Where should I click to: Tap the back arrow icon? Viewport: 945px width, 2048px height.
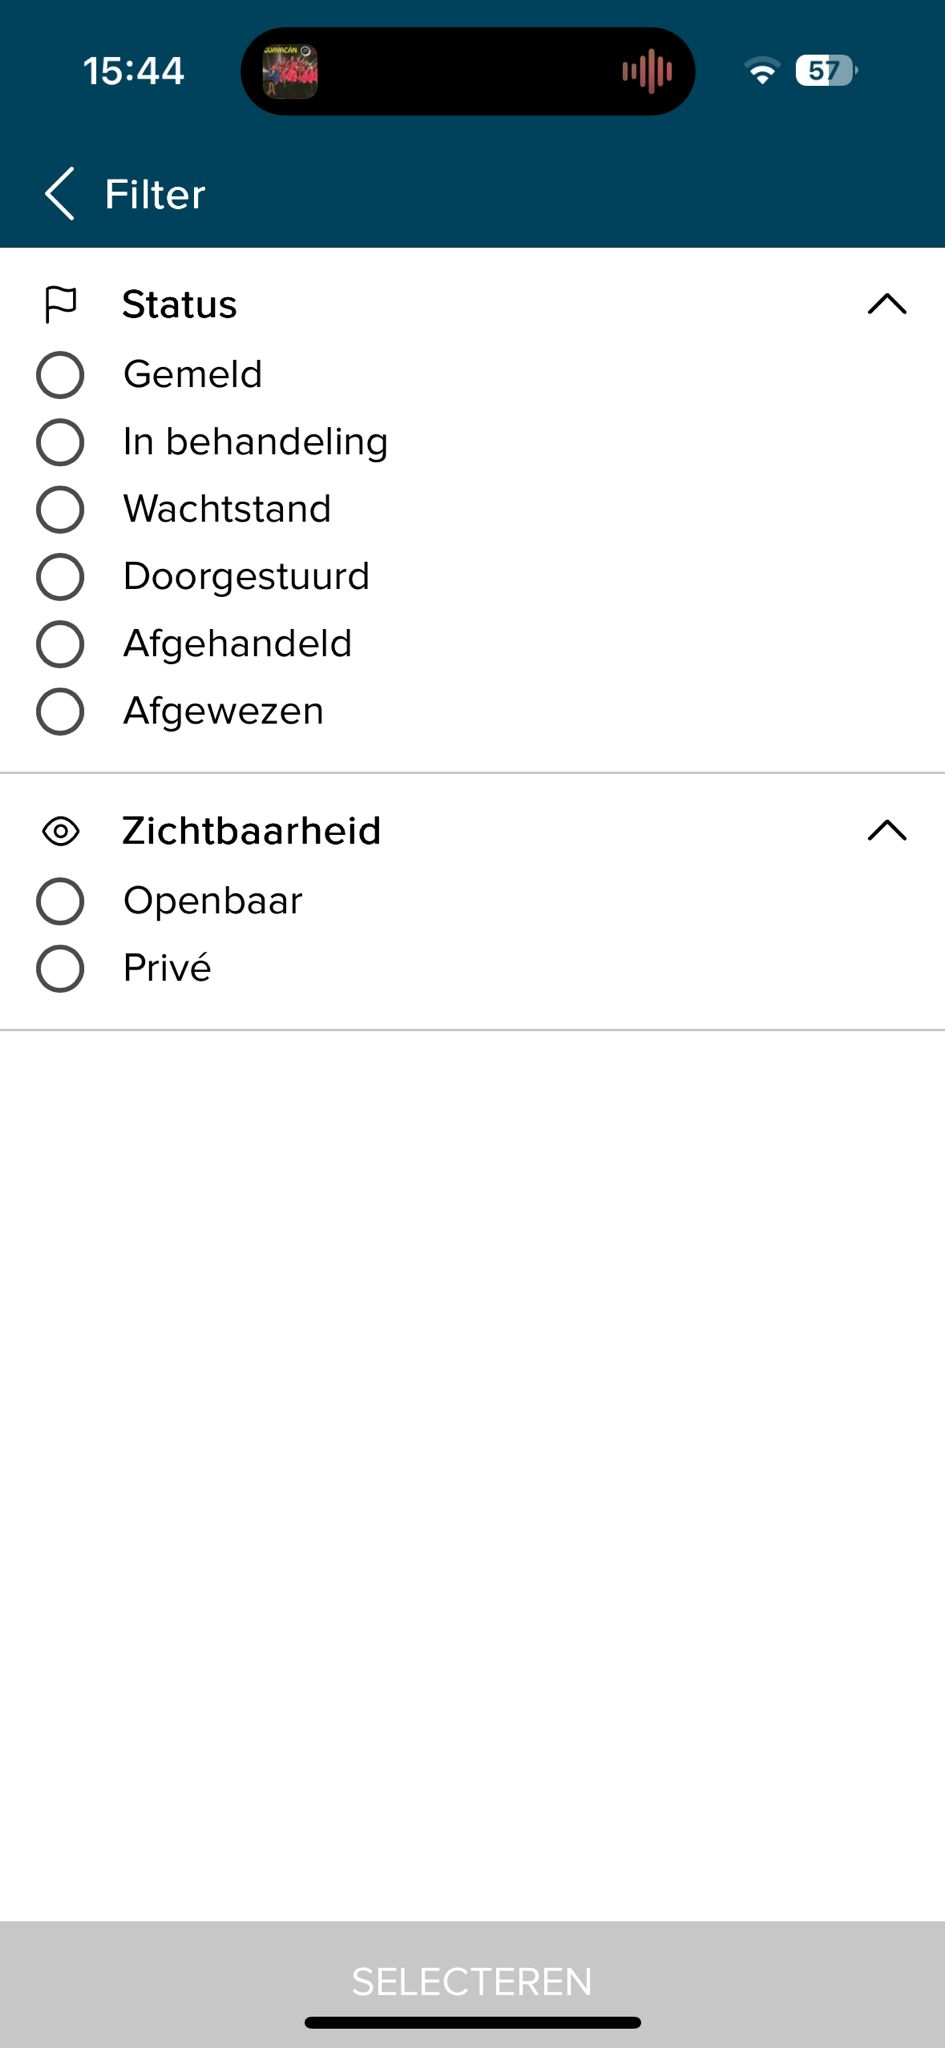pyautogui.click(x=60, y=193)
